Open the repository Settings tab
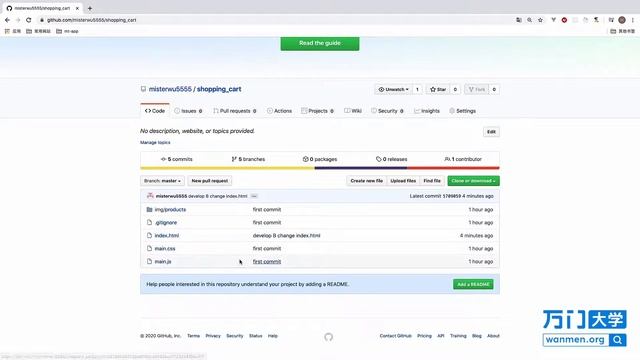The image size is (640, 360). 462,111
